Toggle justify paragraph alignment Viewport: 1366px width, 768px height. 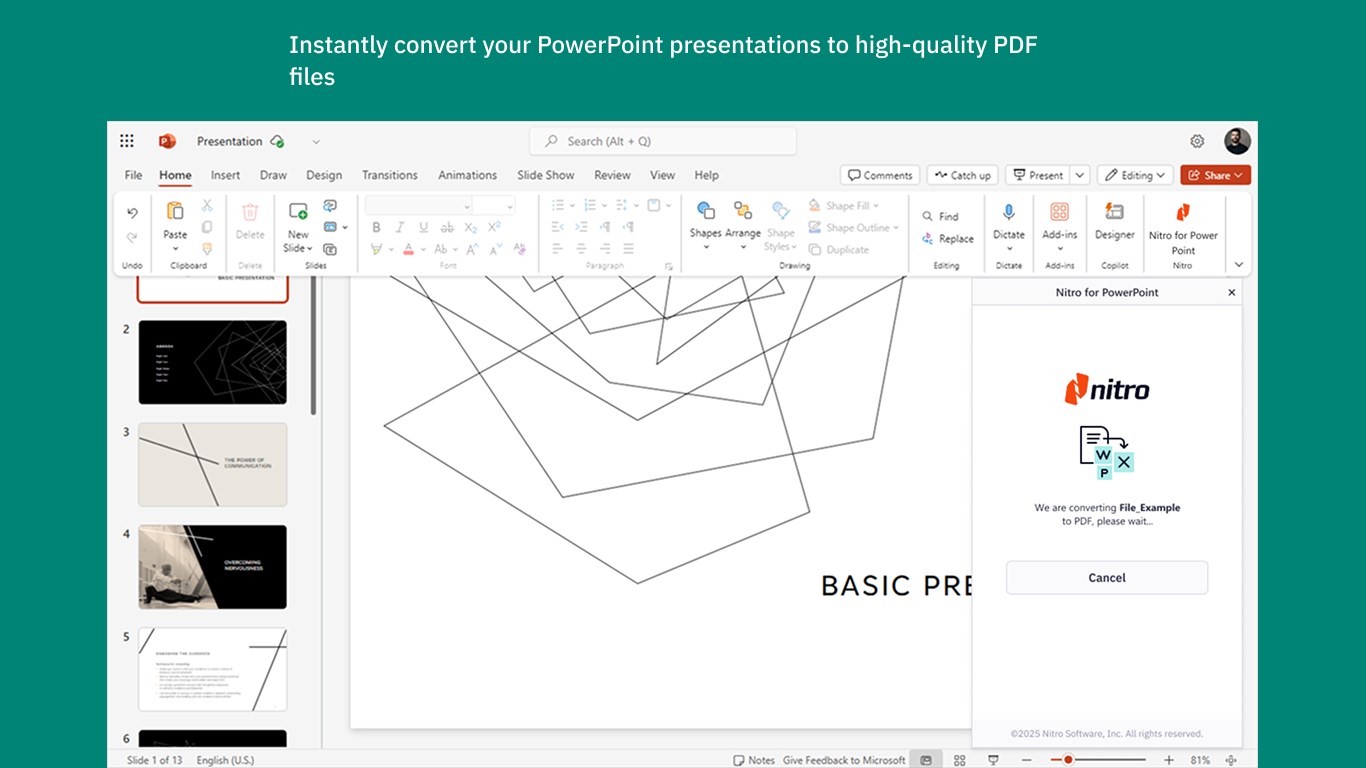pos(629,249)
